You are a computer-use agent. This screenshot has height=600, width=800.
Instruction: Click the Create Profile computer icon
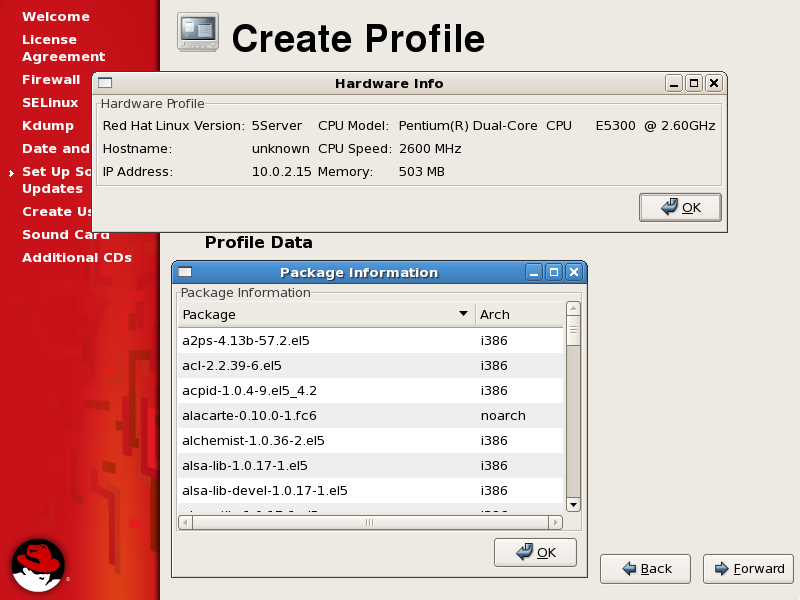click(x=198, y=32)
